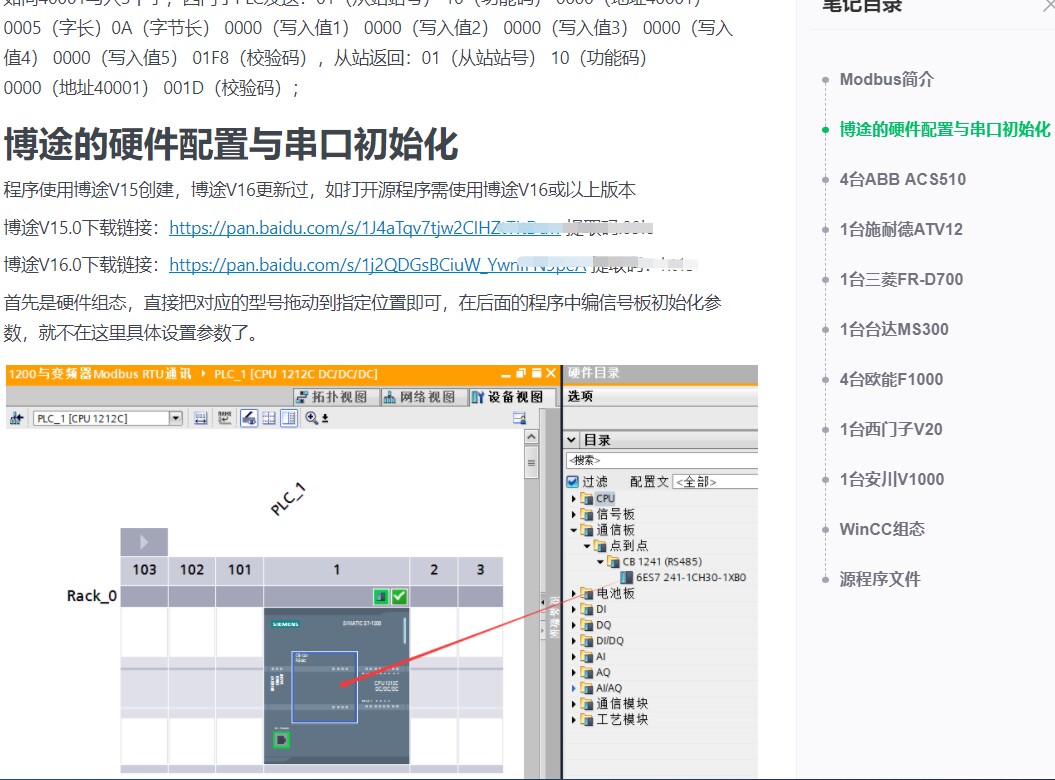Click the zoom magnifier toolbar icon
1055x780 pixels.
click(312, 418)
